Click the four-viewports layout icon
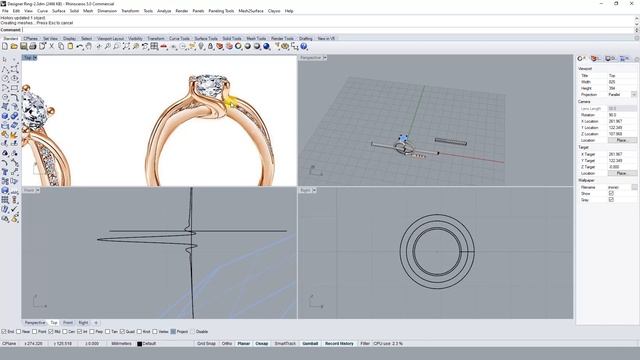This screenshot has height=360, width=640. click(154, 47)
